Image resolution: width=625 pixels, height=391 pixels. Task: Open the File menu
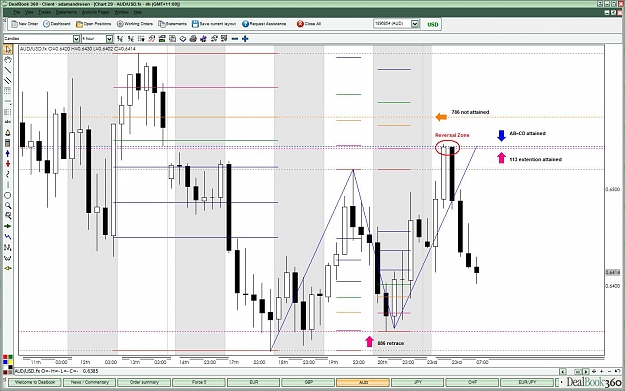click(x=16, y=12)
